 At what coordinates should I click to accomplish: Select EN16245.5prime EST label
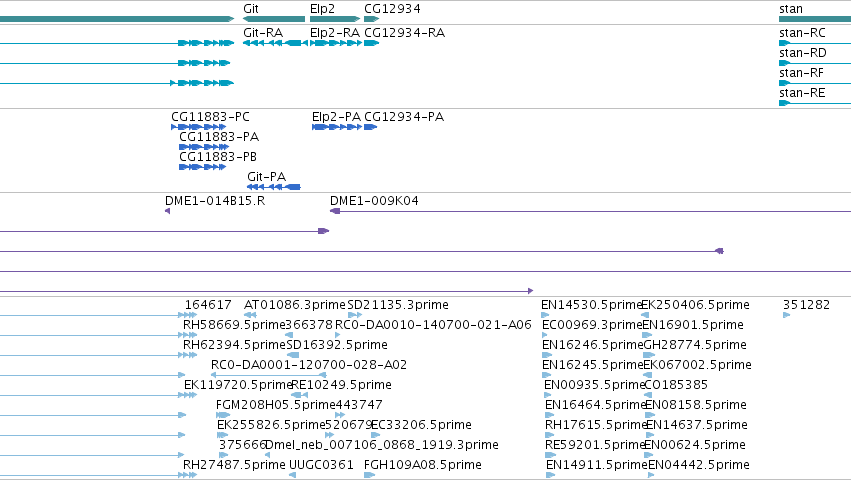click(593, 365)
